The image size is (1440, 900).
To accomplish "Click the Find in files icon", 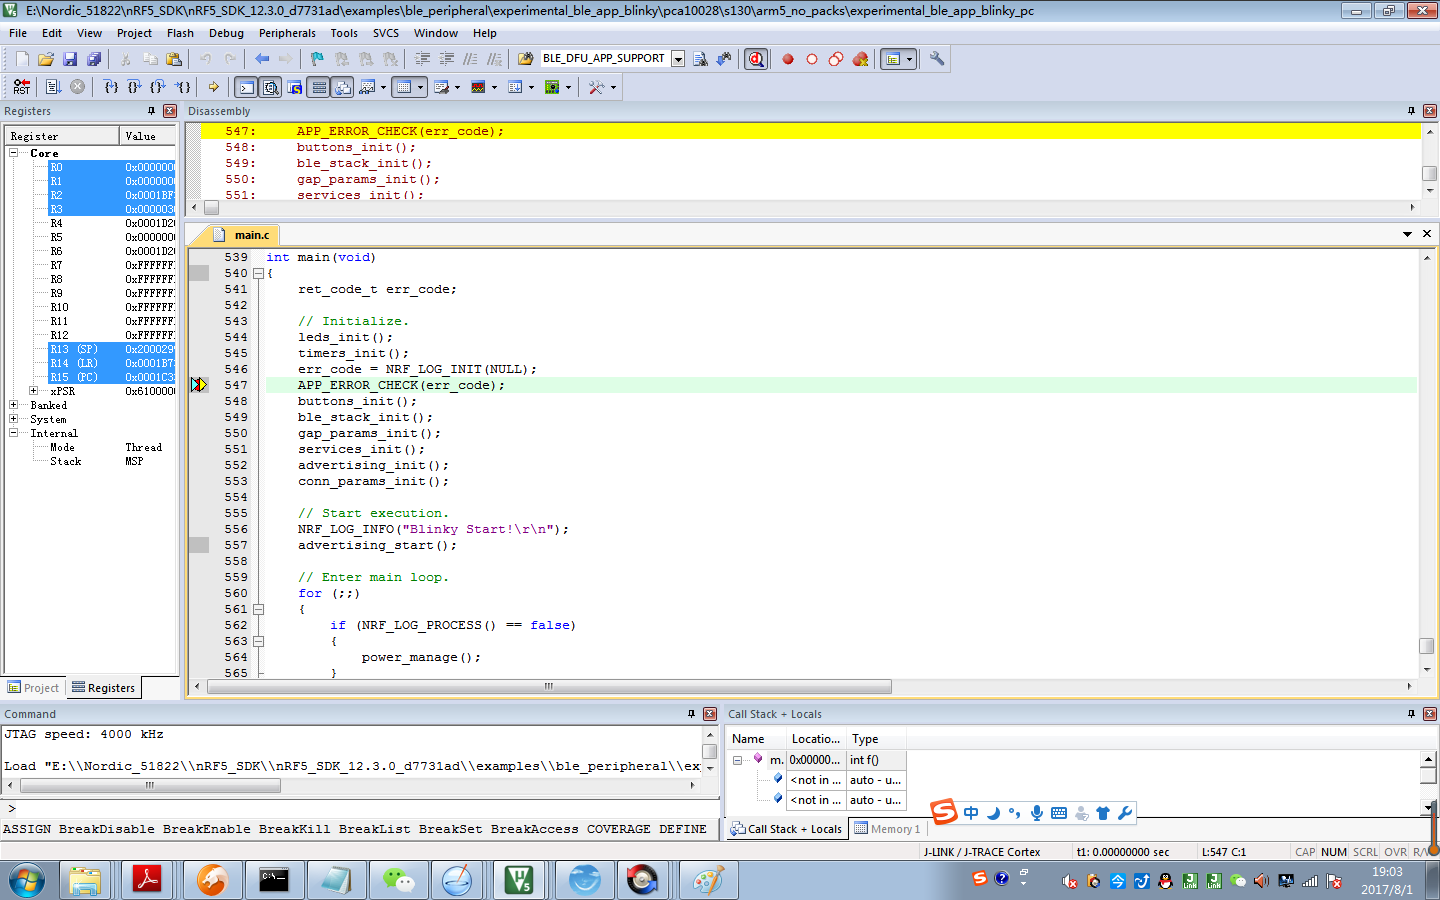I will pyautogui.click(x=524, y=59).
